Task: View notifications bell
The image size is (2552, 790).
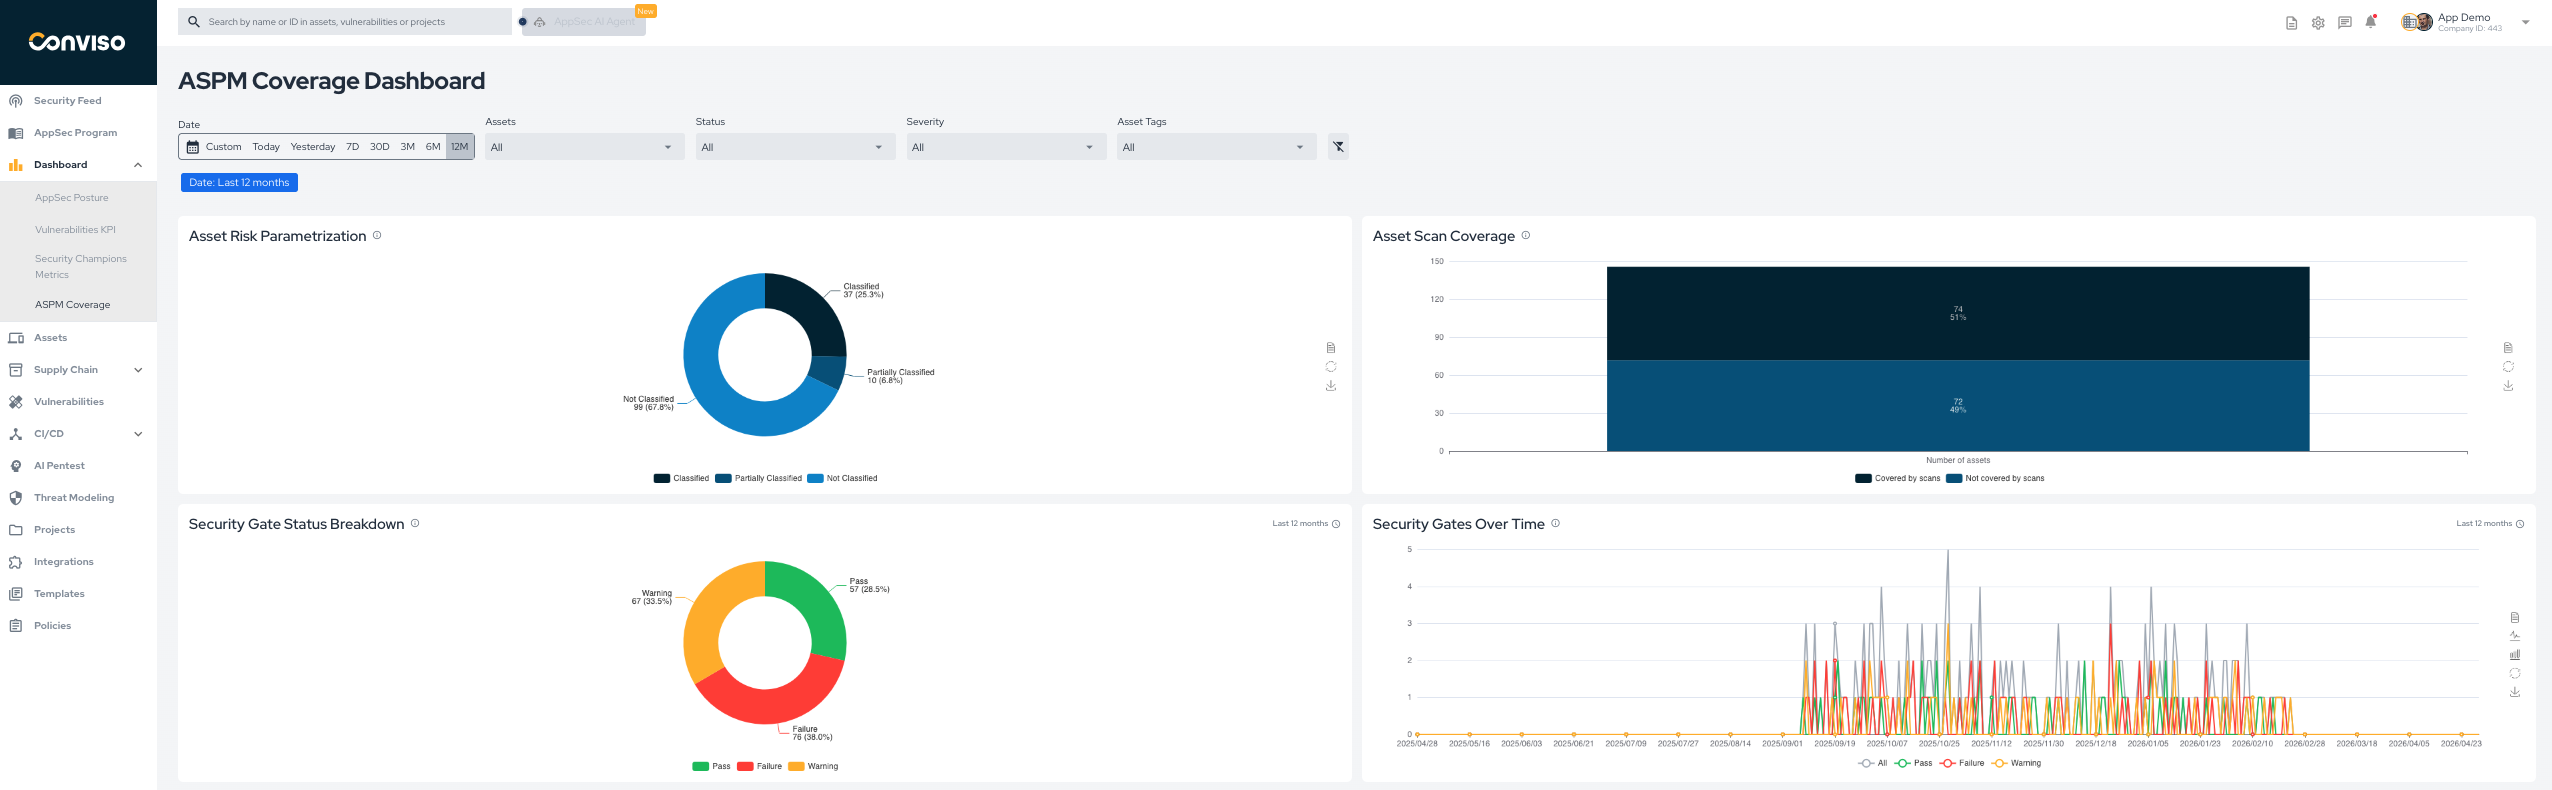Action: coord(2370,22)
